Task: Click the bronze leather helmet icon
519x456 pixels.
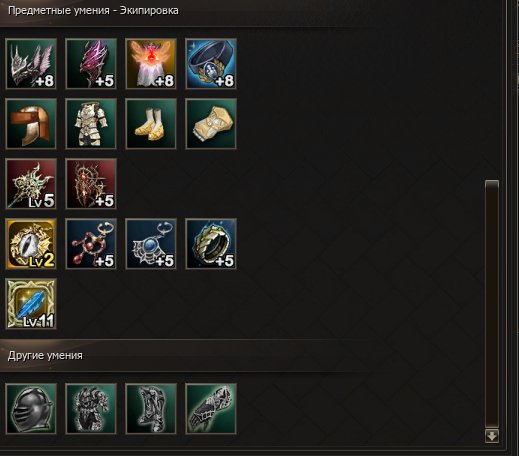Action: pos(31,124)
